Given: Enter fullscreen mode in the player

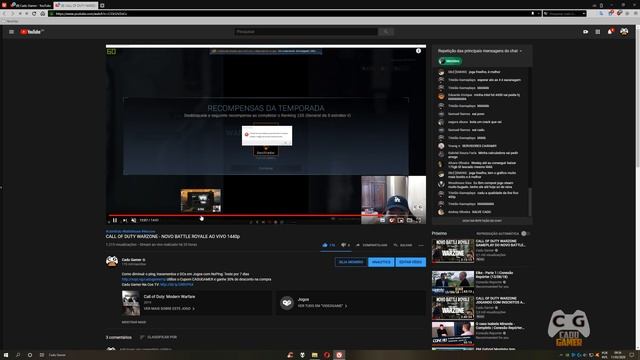Looking at the screenshot, I should (418, 220).
